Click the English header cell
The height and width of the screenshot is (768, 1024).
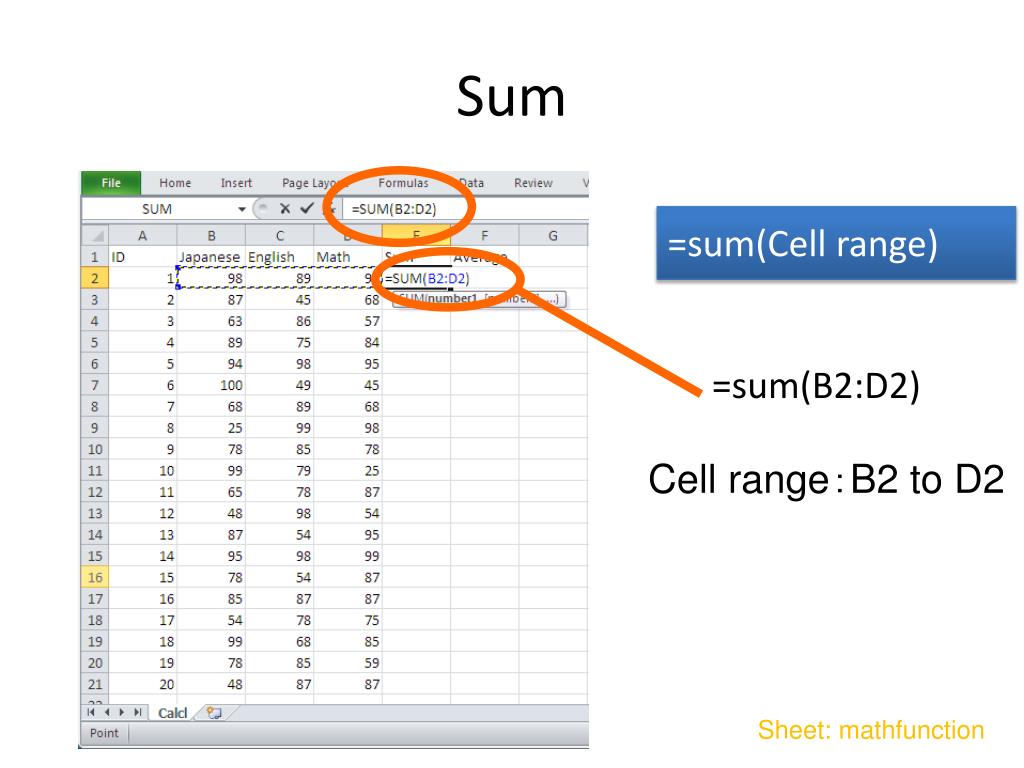click(x=280, y=257)
